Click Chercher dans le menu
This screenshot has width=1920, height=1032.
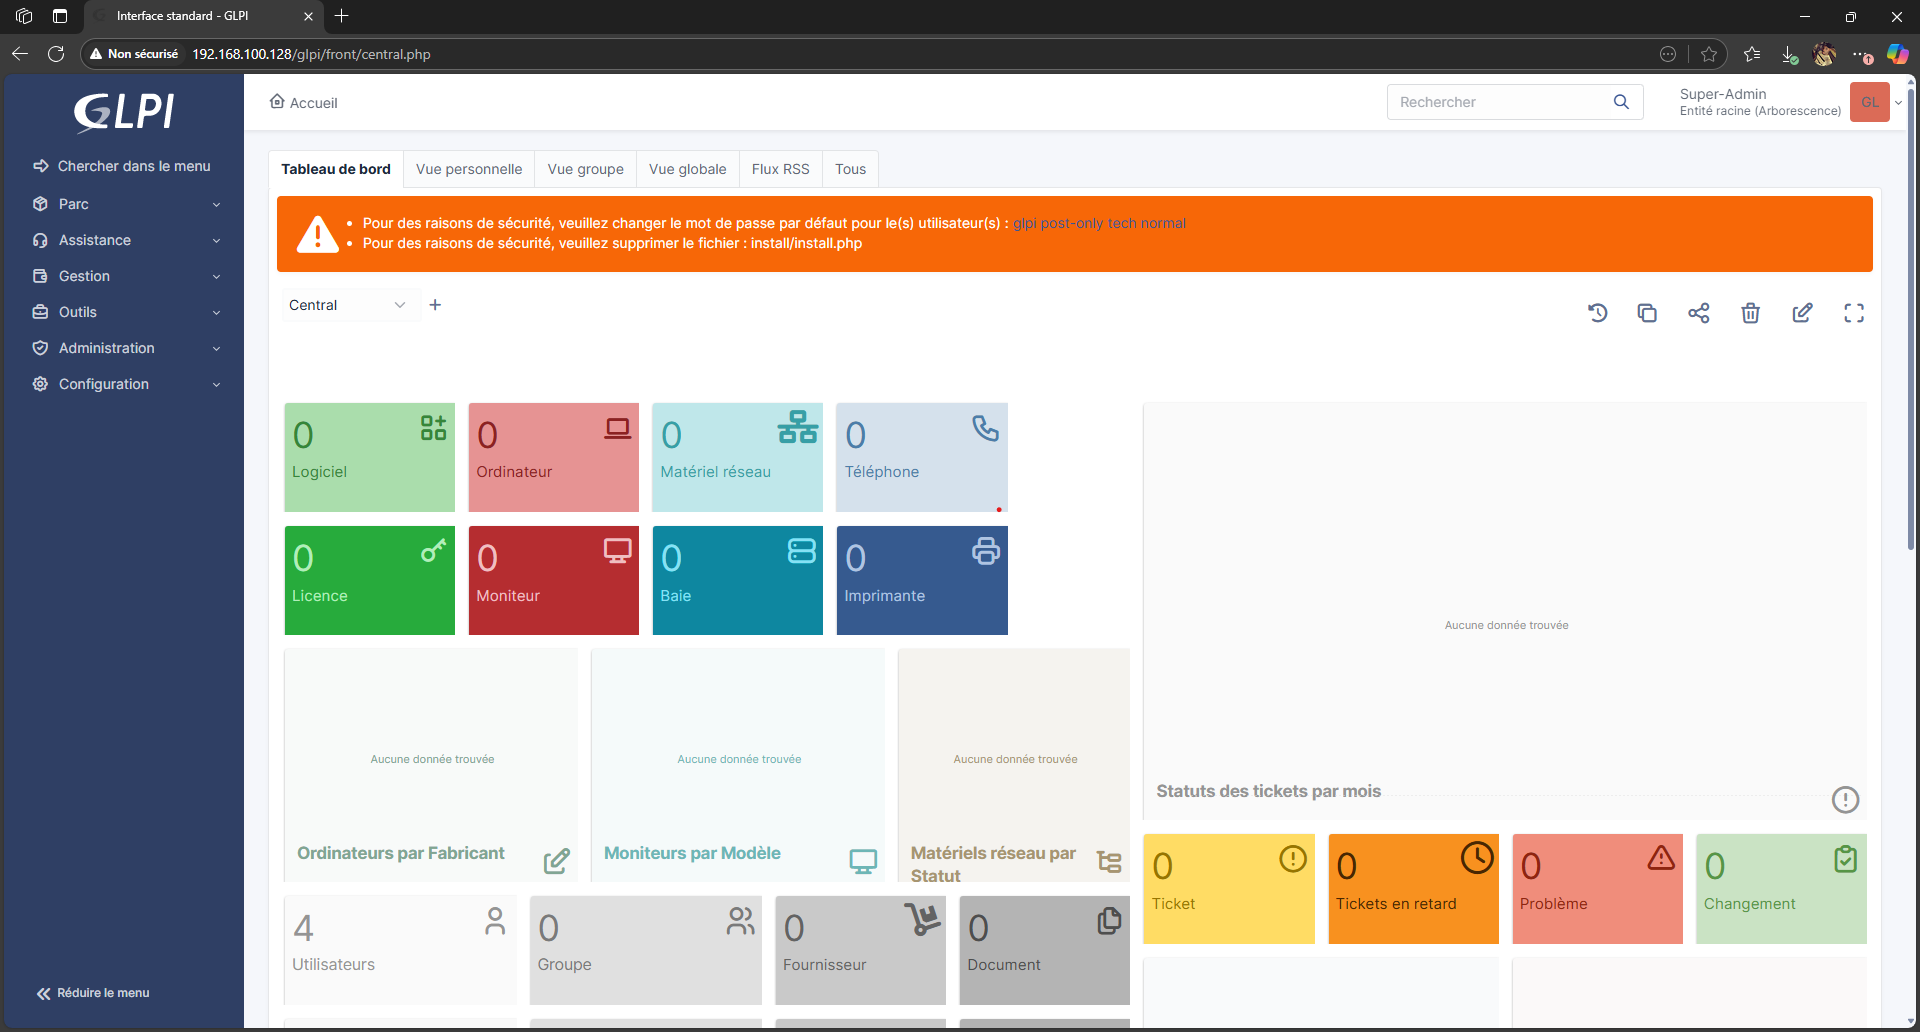[122, 166]
